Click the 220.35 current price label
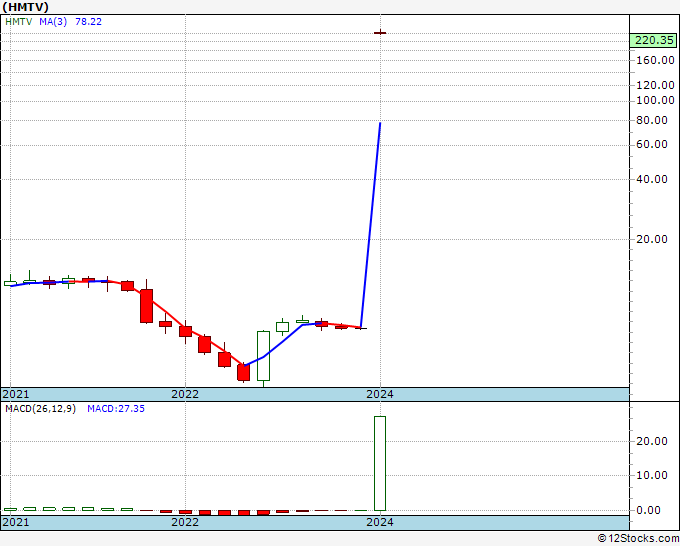680x546 pixels. (654, 40)
